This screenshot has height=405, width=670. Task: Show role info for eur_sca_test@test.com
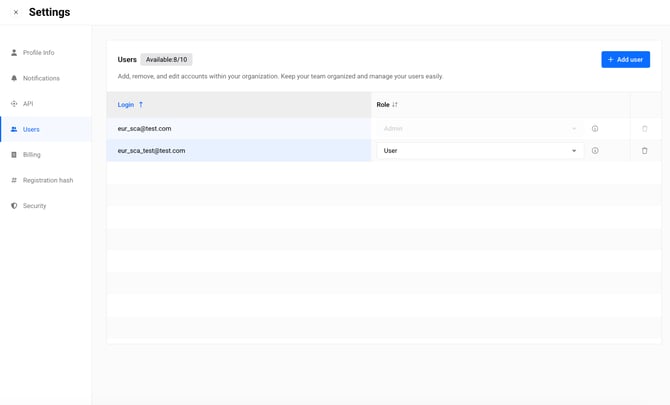click(595, 151)
